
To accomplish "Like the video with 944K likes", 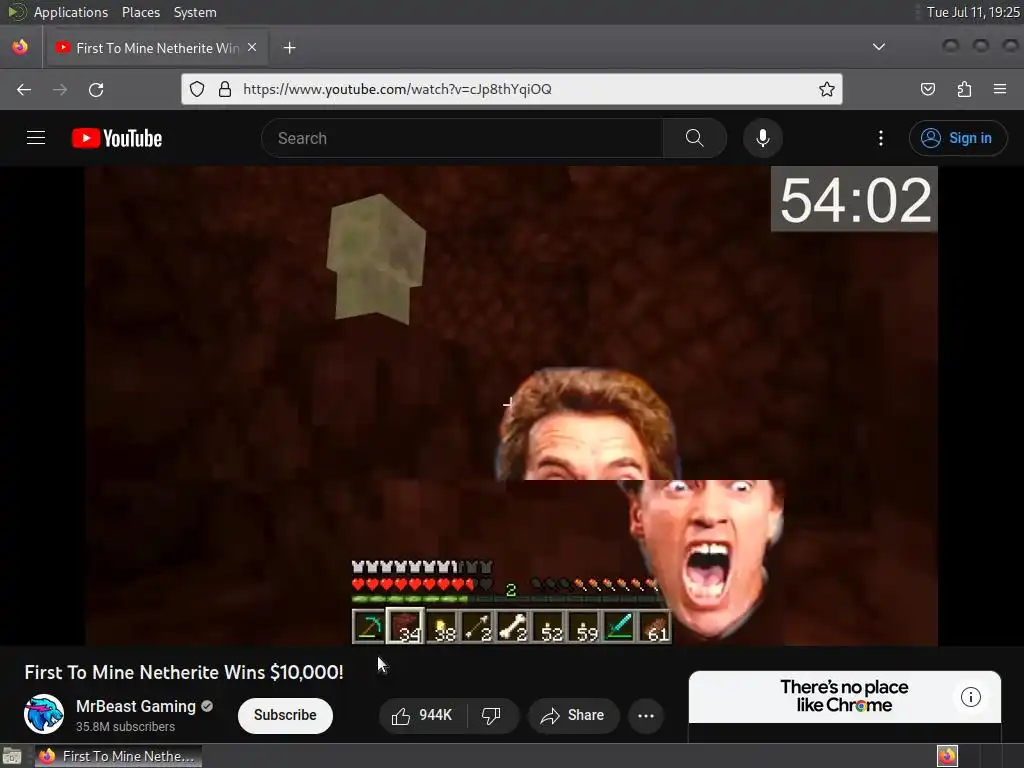I will (x=423, y=715).
